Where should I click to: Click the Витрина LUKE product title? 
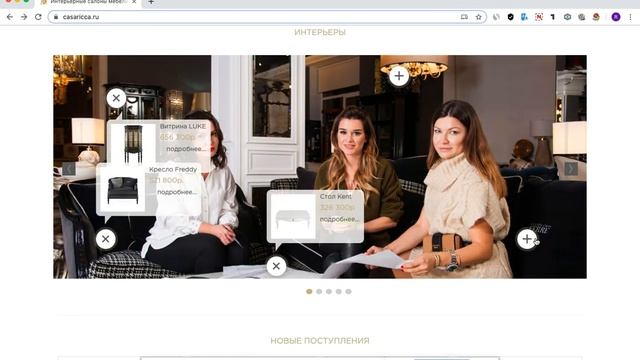click(x=183, y=127)
